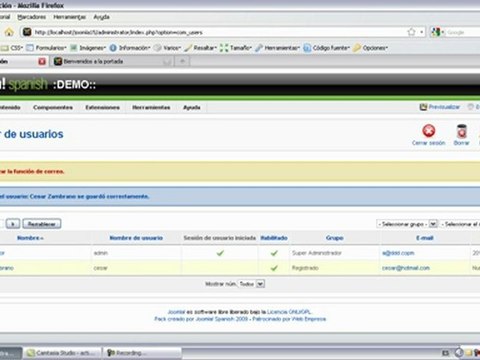Open the Resaltar toolbar menu
The width and height of the screenshot is (480, 360).
pyautogui.click(x=201, y=48)
